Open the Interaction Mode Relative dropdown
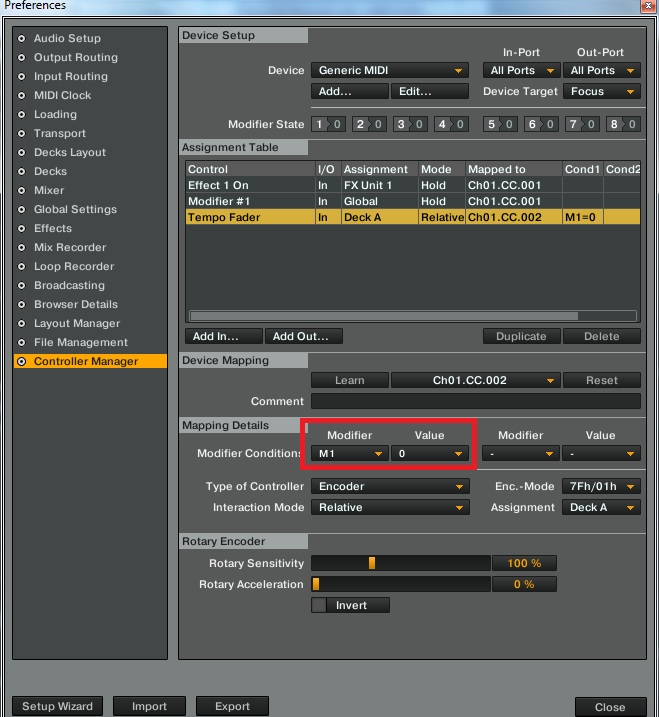This screenshot has height=717, width=659. point(390,508)
